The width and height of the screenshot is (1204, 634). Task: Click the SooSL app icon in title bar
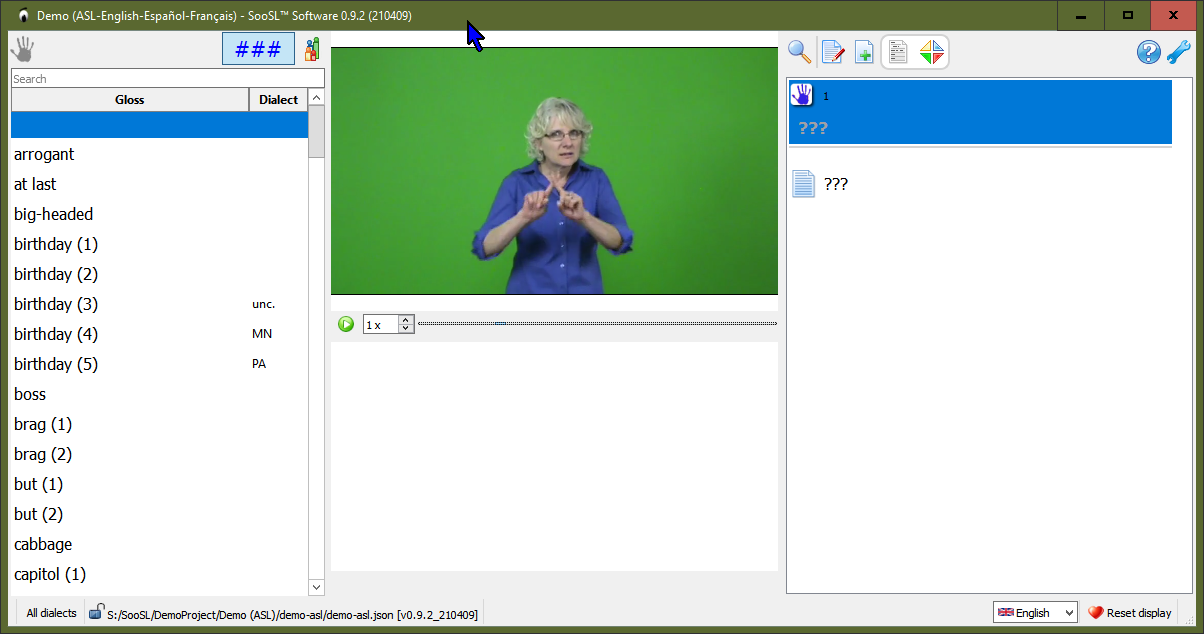tap(23, 15)
